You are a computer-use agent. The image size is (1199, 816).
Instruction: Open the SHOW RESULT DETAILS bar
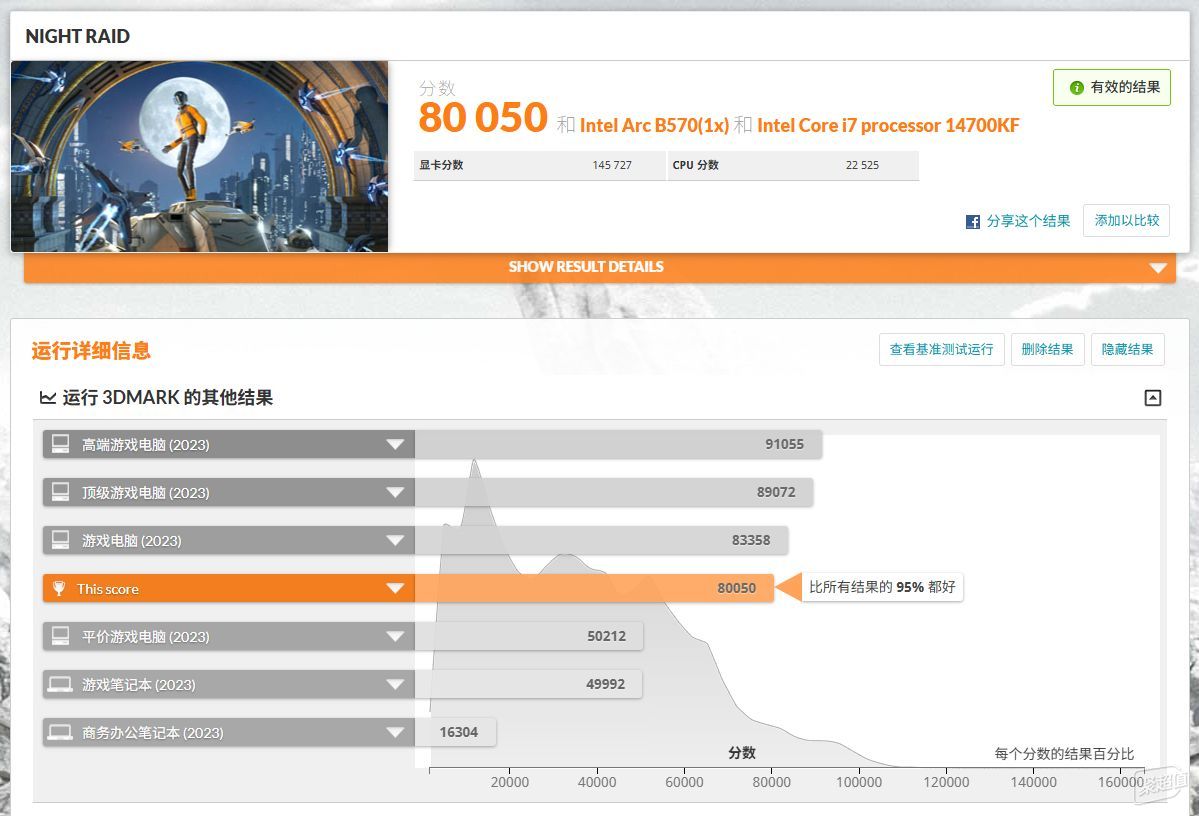point(600,267)
